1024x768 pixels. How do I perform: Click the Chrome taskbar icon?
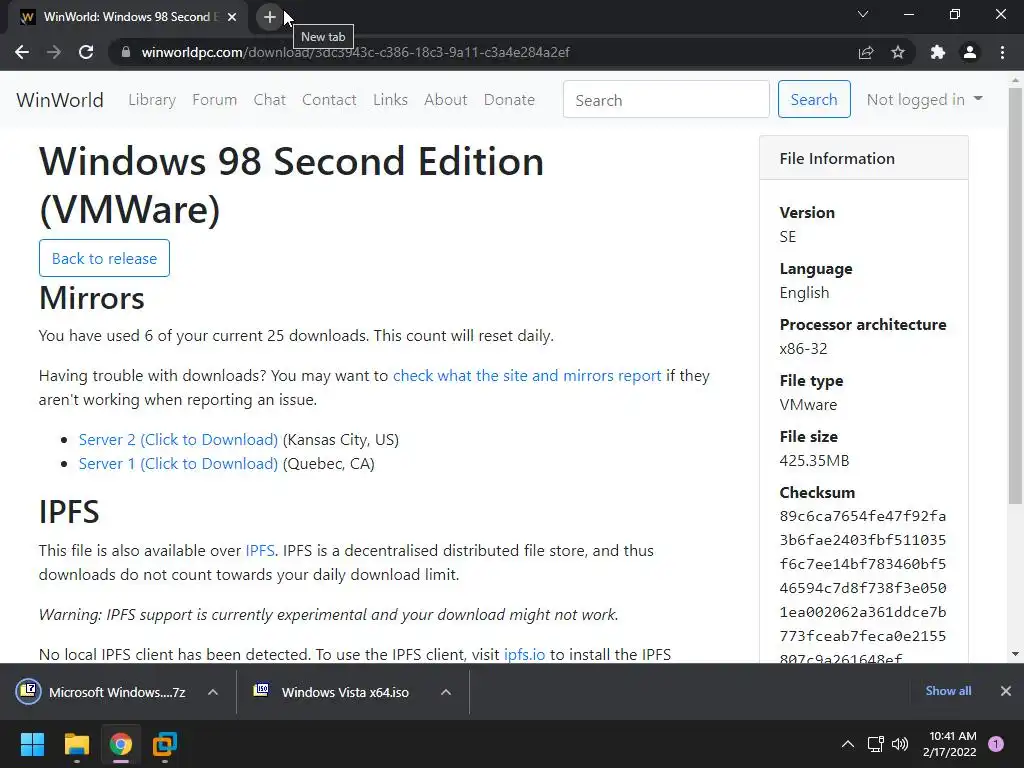pos(121,744)
